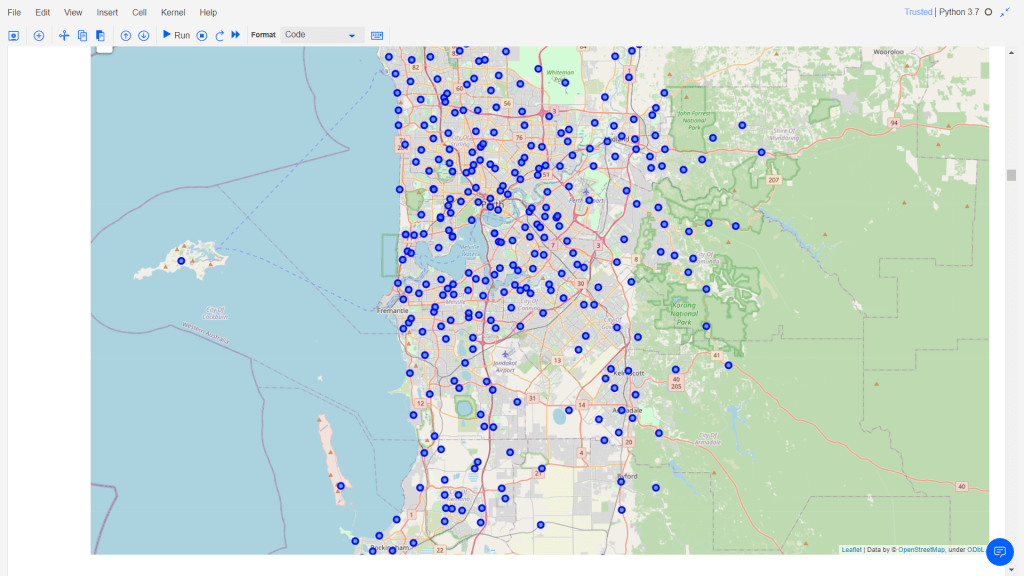Open the chat bubble widget
The width and height of the screenshot is (1024, 576).
coord(1000,552)
